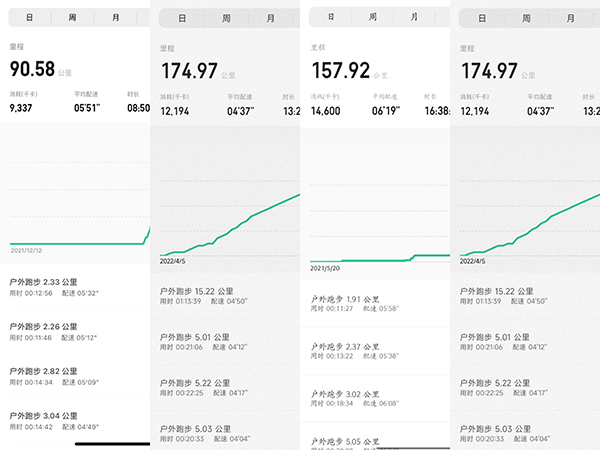Switch to 周 tab above 157.92 mileage
The height and width of the screenshot is (450, 600).
[x=373, y=16]
